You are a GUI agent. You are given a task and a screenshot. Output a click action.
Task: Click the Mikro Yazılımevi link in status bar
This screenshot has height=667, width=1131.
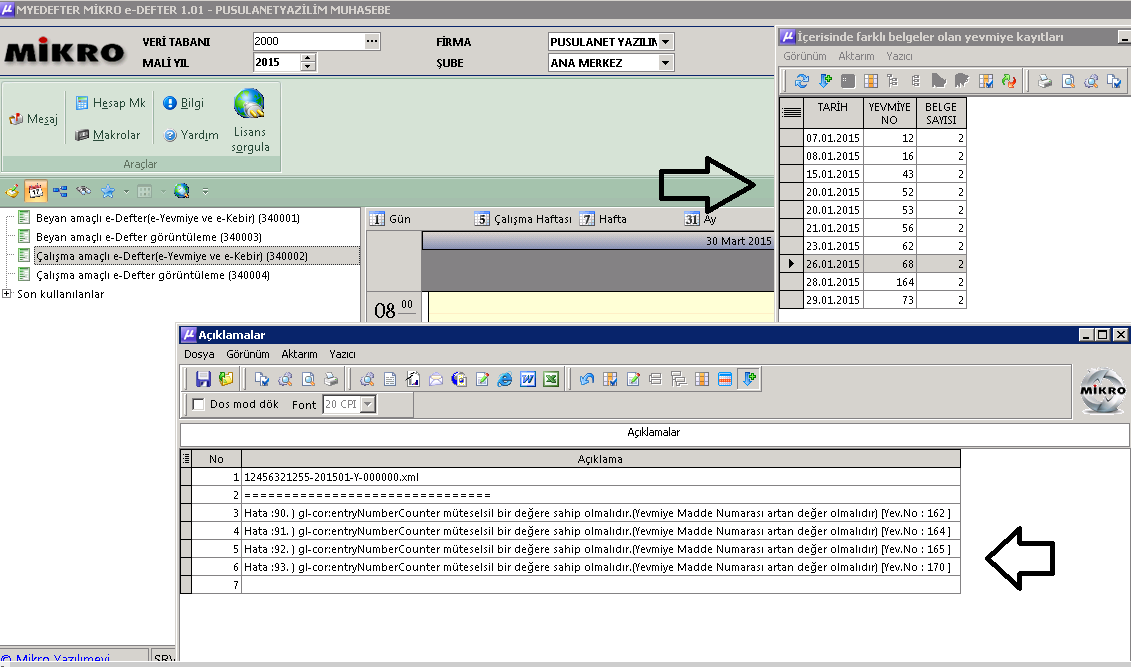pos(56,658)
